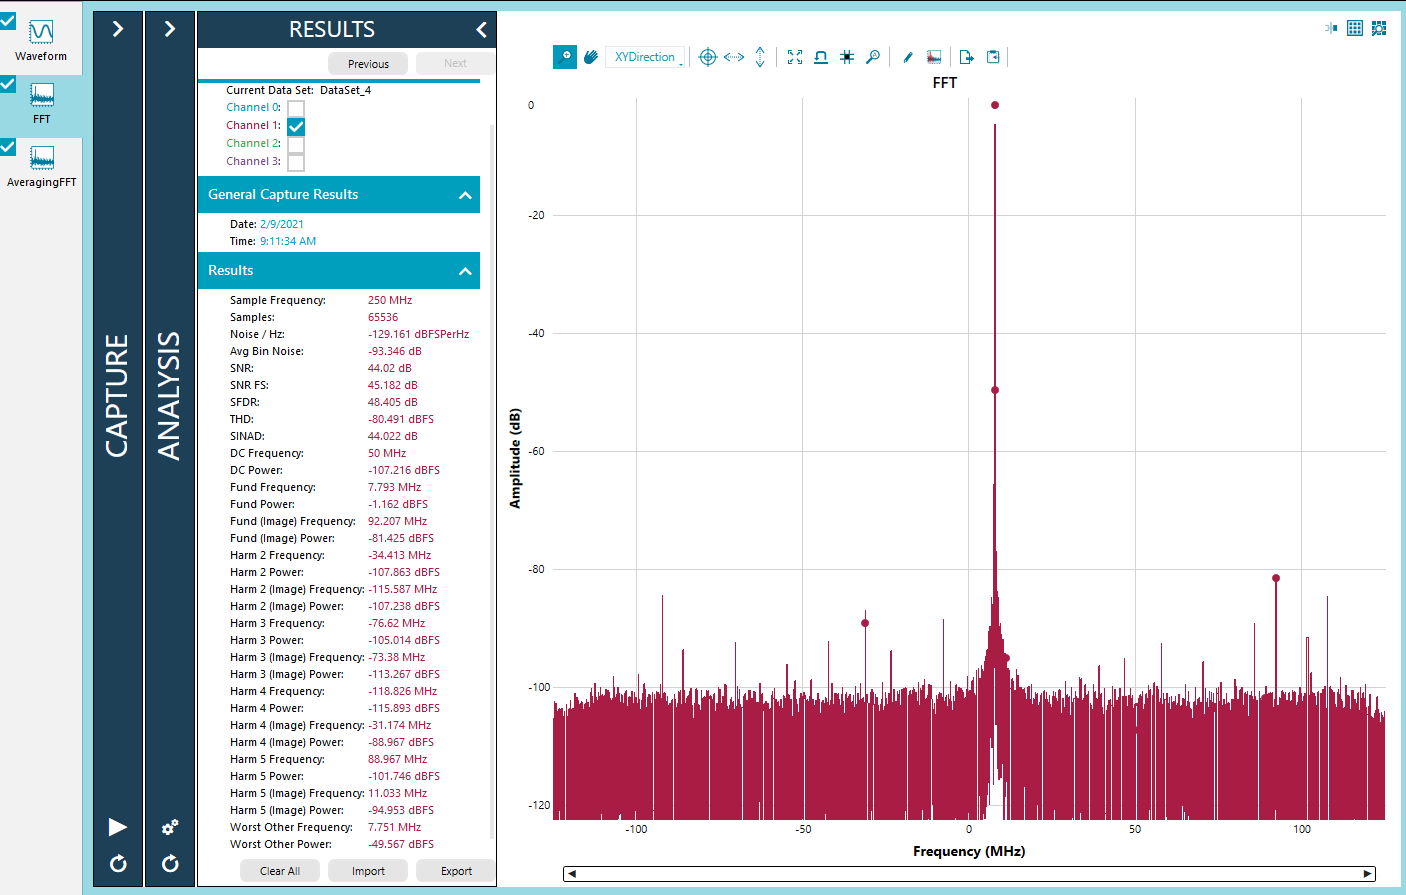Switch to the AveragingFFT plot tab

[41, 167]
